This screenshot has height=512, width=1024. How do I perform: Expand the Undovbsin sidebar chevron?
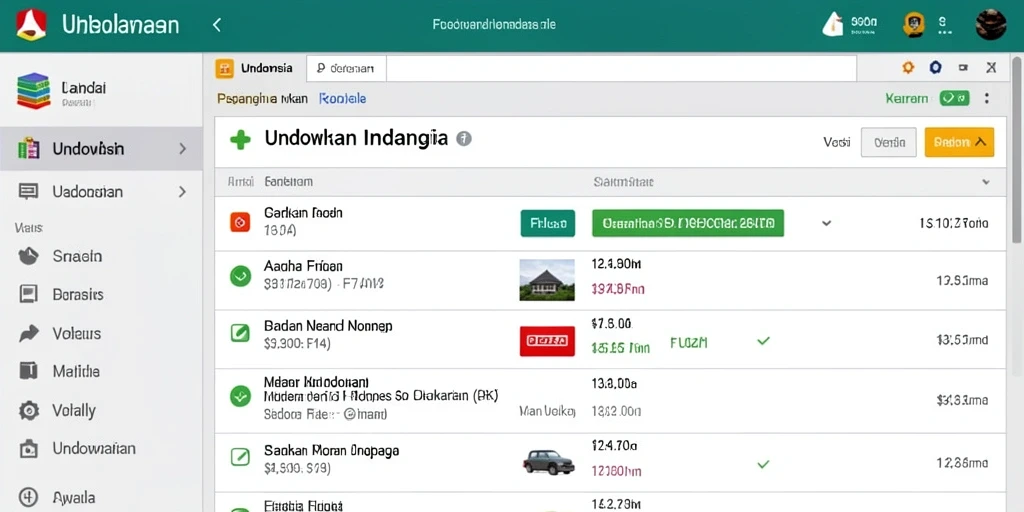click(182, 149)
